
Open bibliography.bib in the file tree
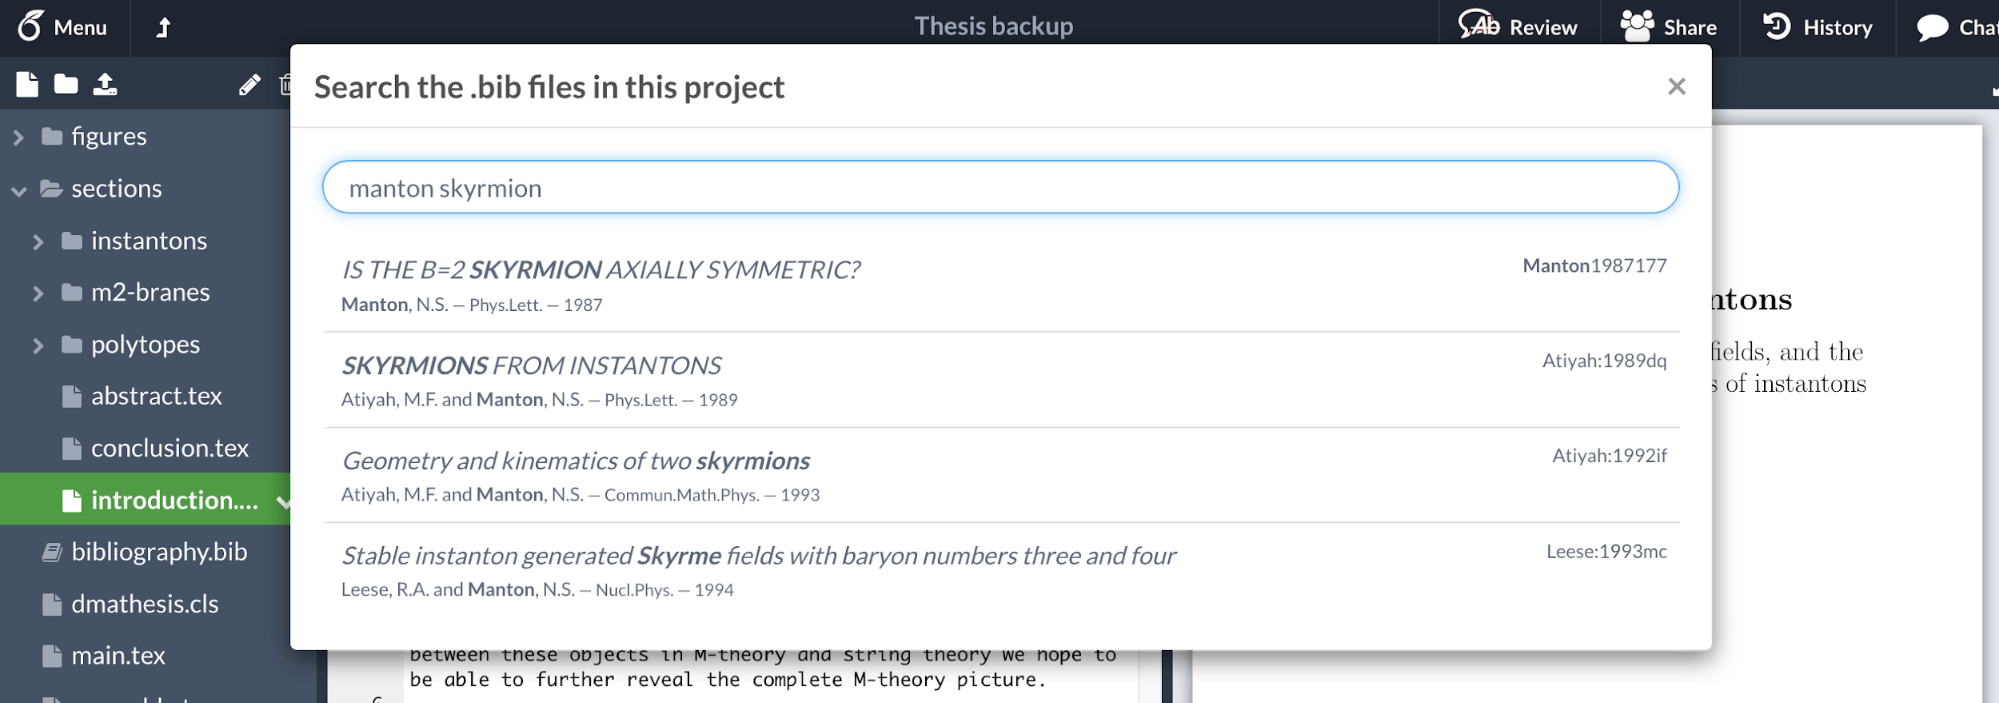click(158, 552)
